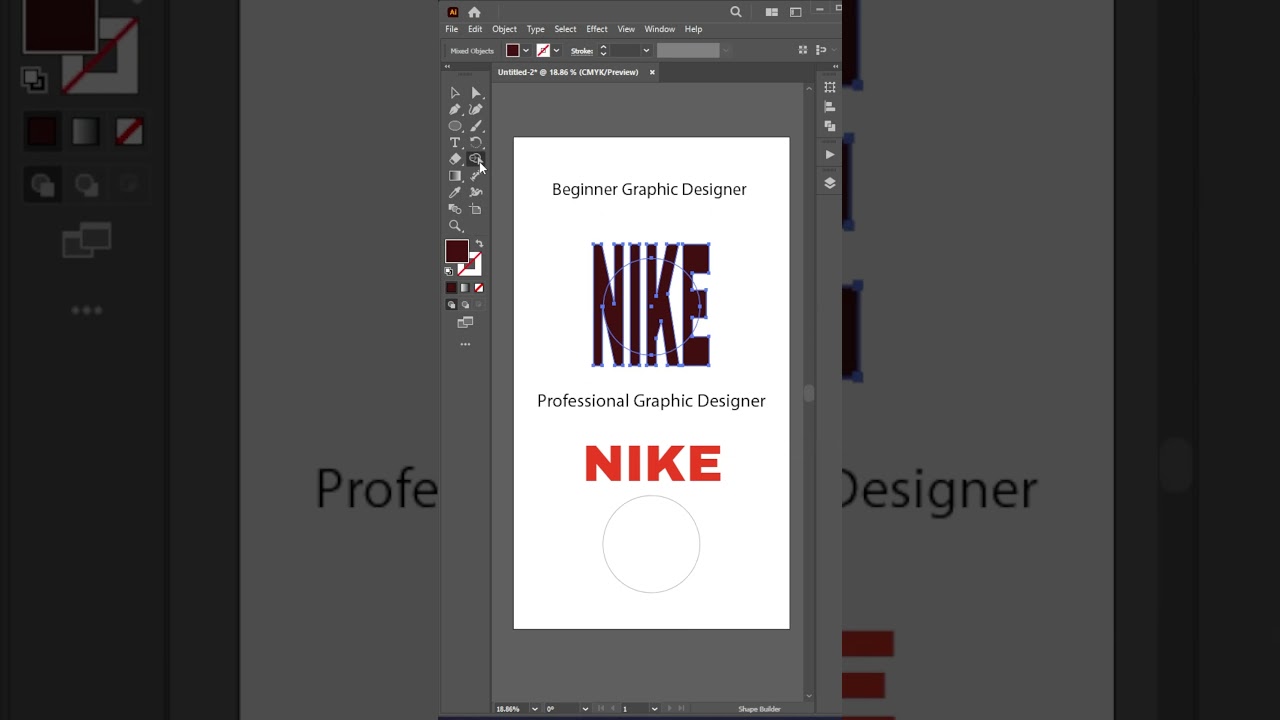Click stroke swatch in control bar
1280x720 pixels.
pos(543,51)
